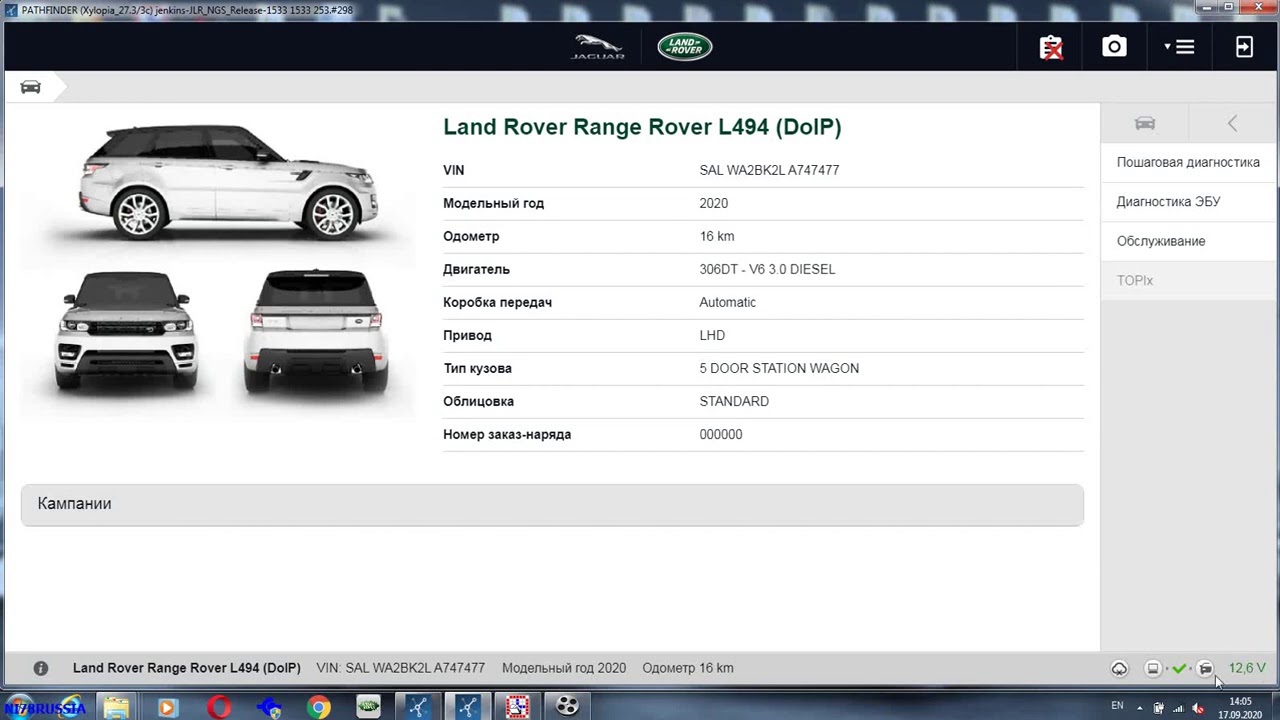Click the 12,6 V battery voltage indicator
1280x720 pixels.
pos(1247,668)
